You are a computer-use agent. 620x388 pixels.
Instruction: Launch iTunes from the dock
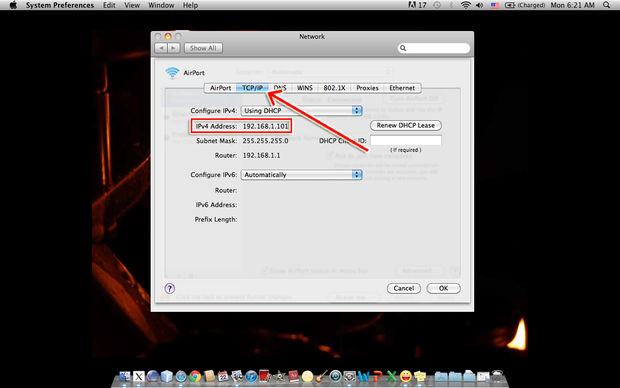click(x=251, y=376)
